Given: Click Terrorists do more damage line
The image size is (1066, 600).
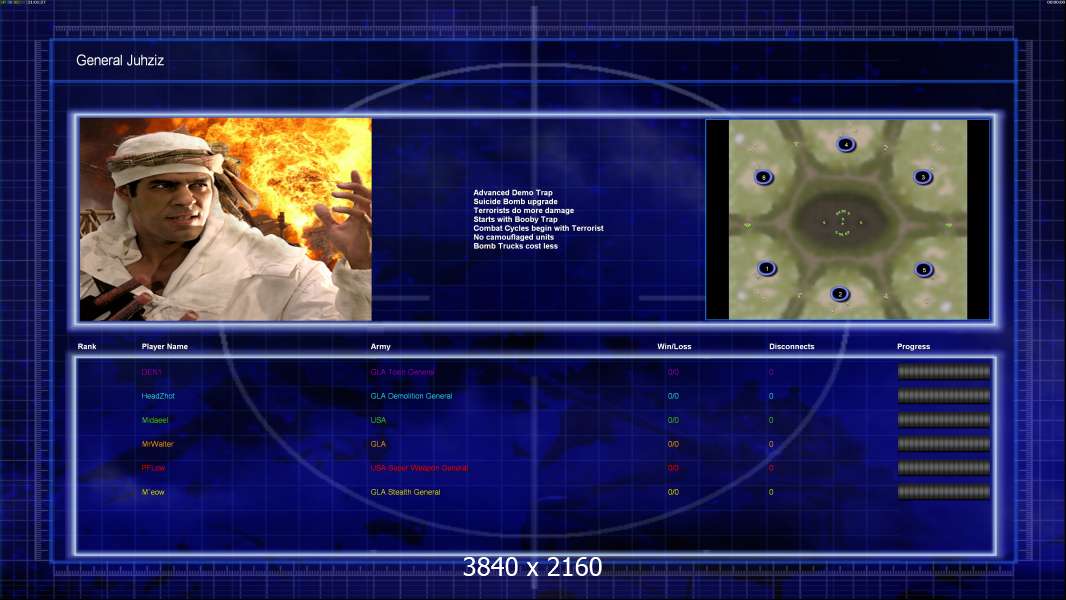Looking at the screenshot, I should pyautogui.click(x=523, y=211).
